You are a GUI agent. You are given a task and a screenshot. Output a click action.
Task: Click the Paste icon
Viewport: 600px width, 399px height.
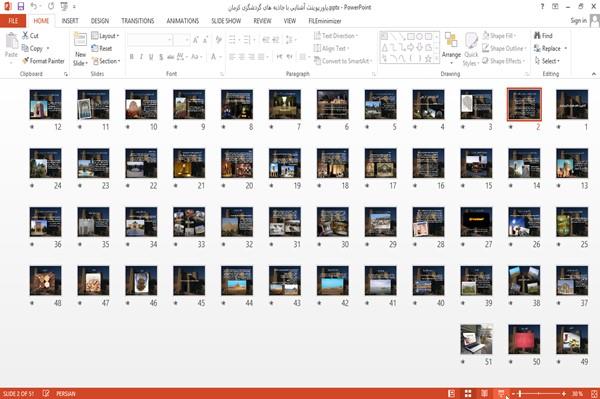coord(11,41)
